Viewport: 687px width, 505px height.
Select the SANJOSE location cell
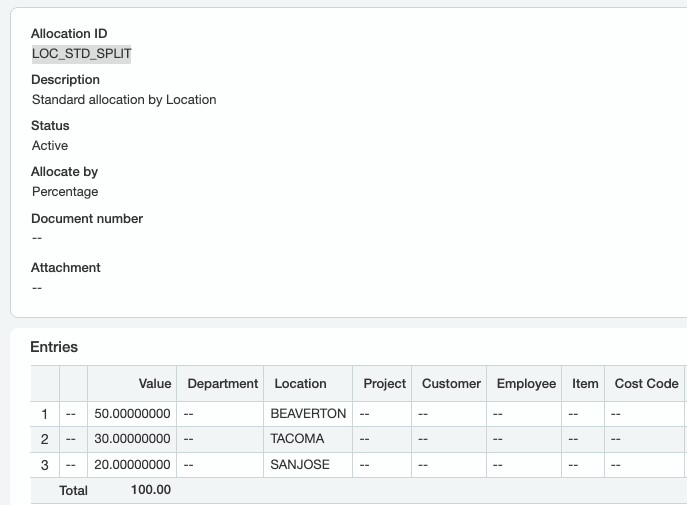[x=308, y=465]
